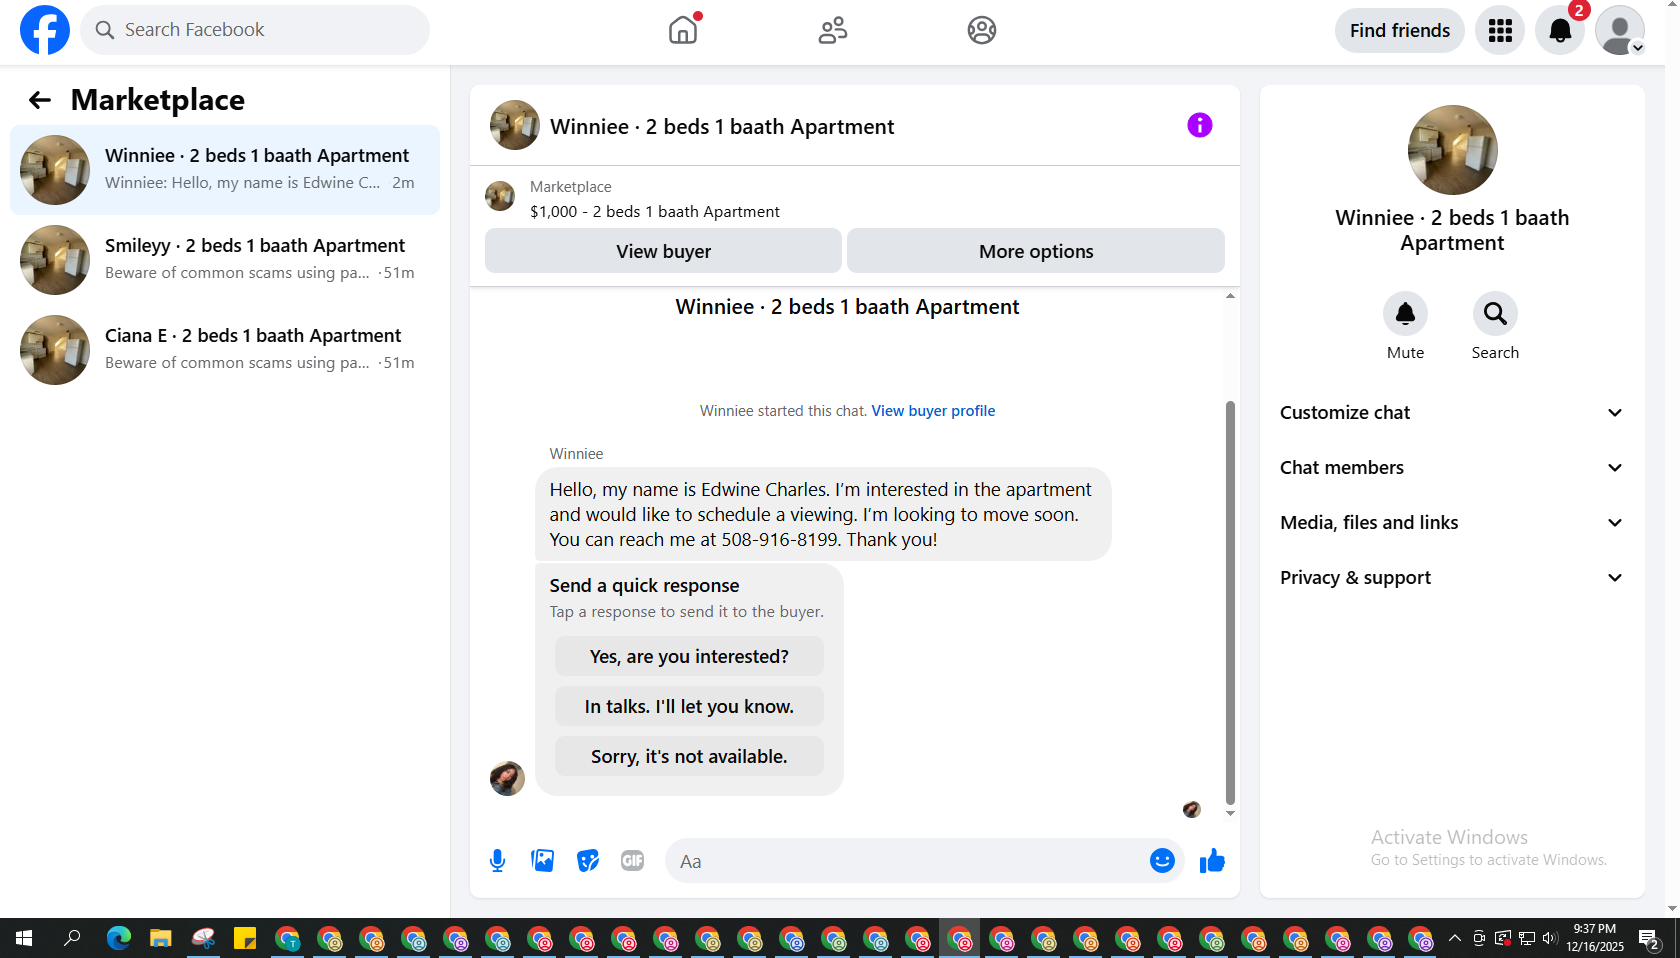1680x958 pixels.
Task: Click the chat header title Winniee · 2 beds 1 baath Apartment
Action: click(722, 127)
